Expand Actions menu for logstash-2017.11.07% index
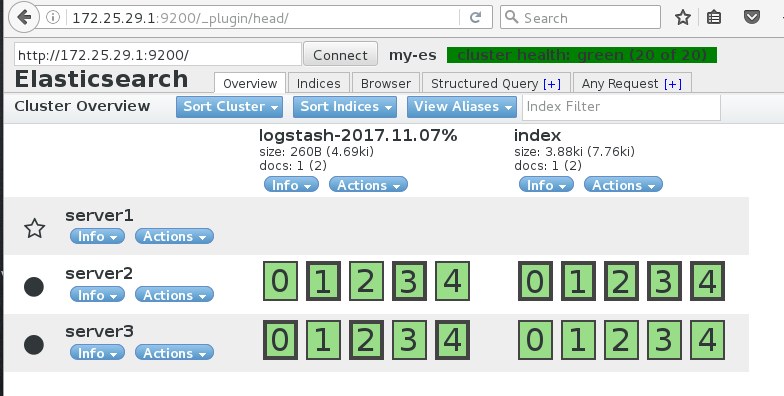 [368, 185]
